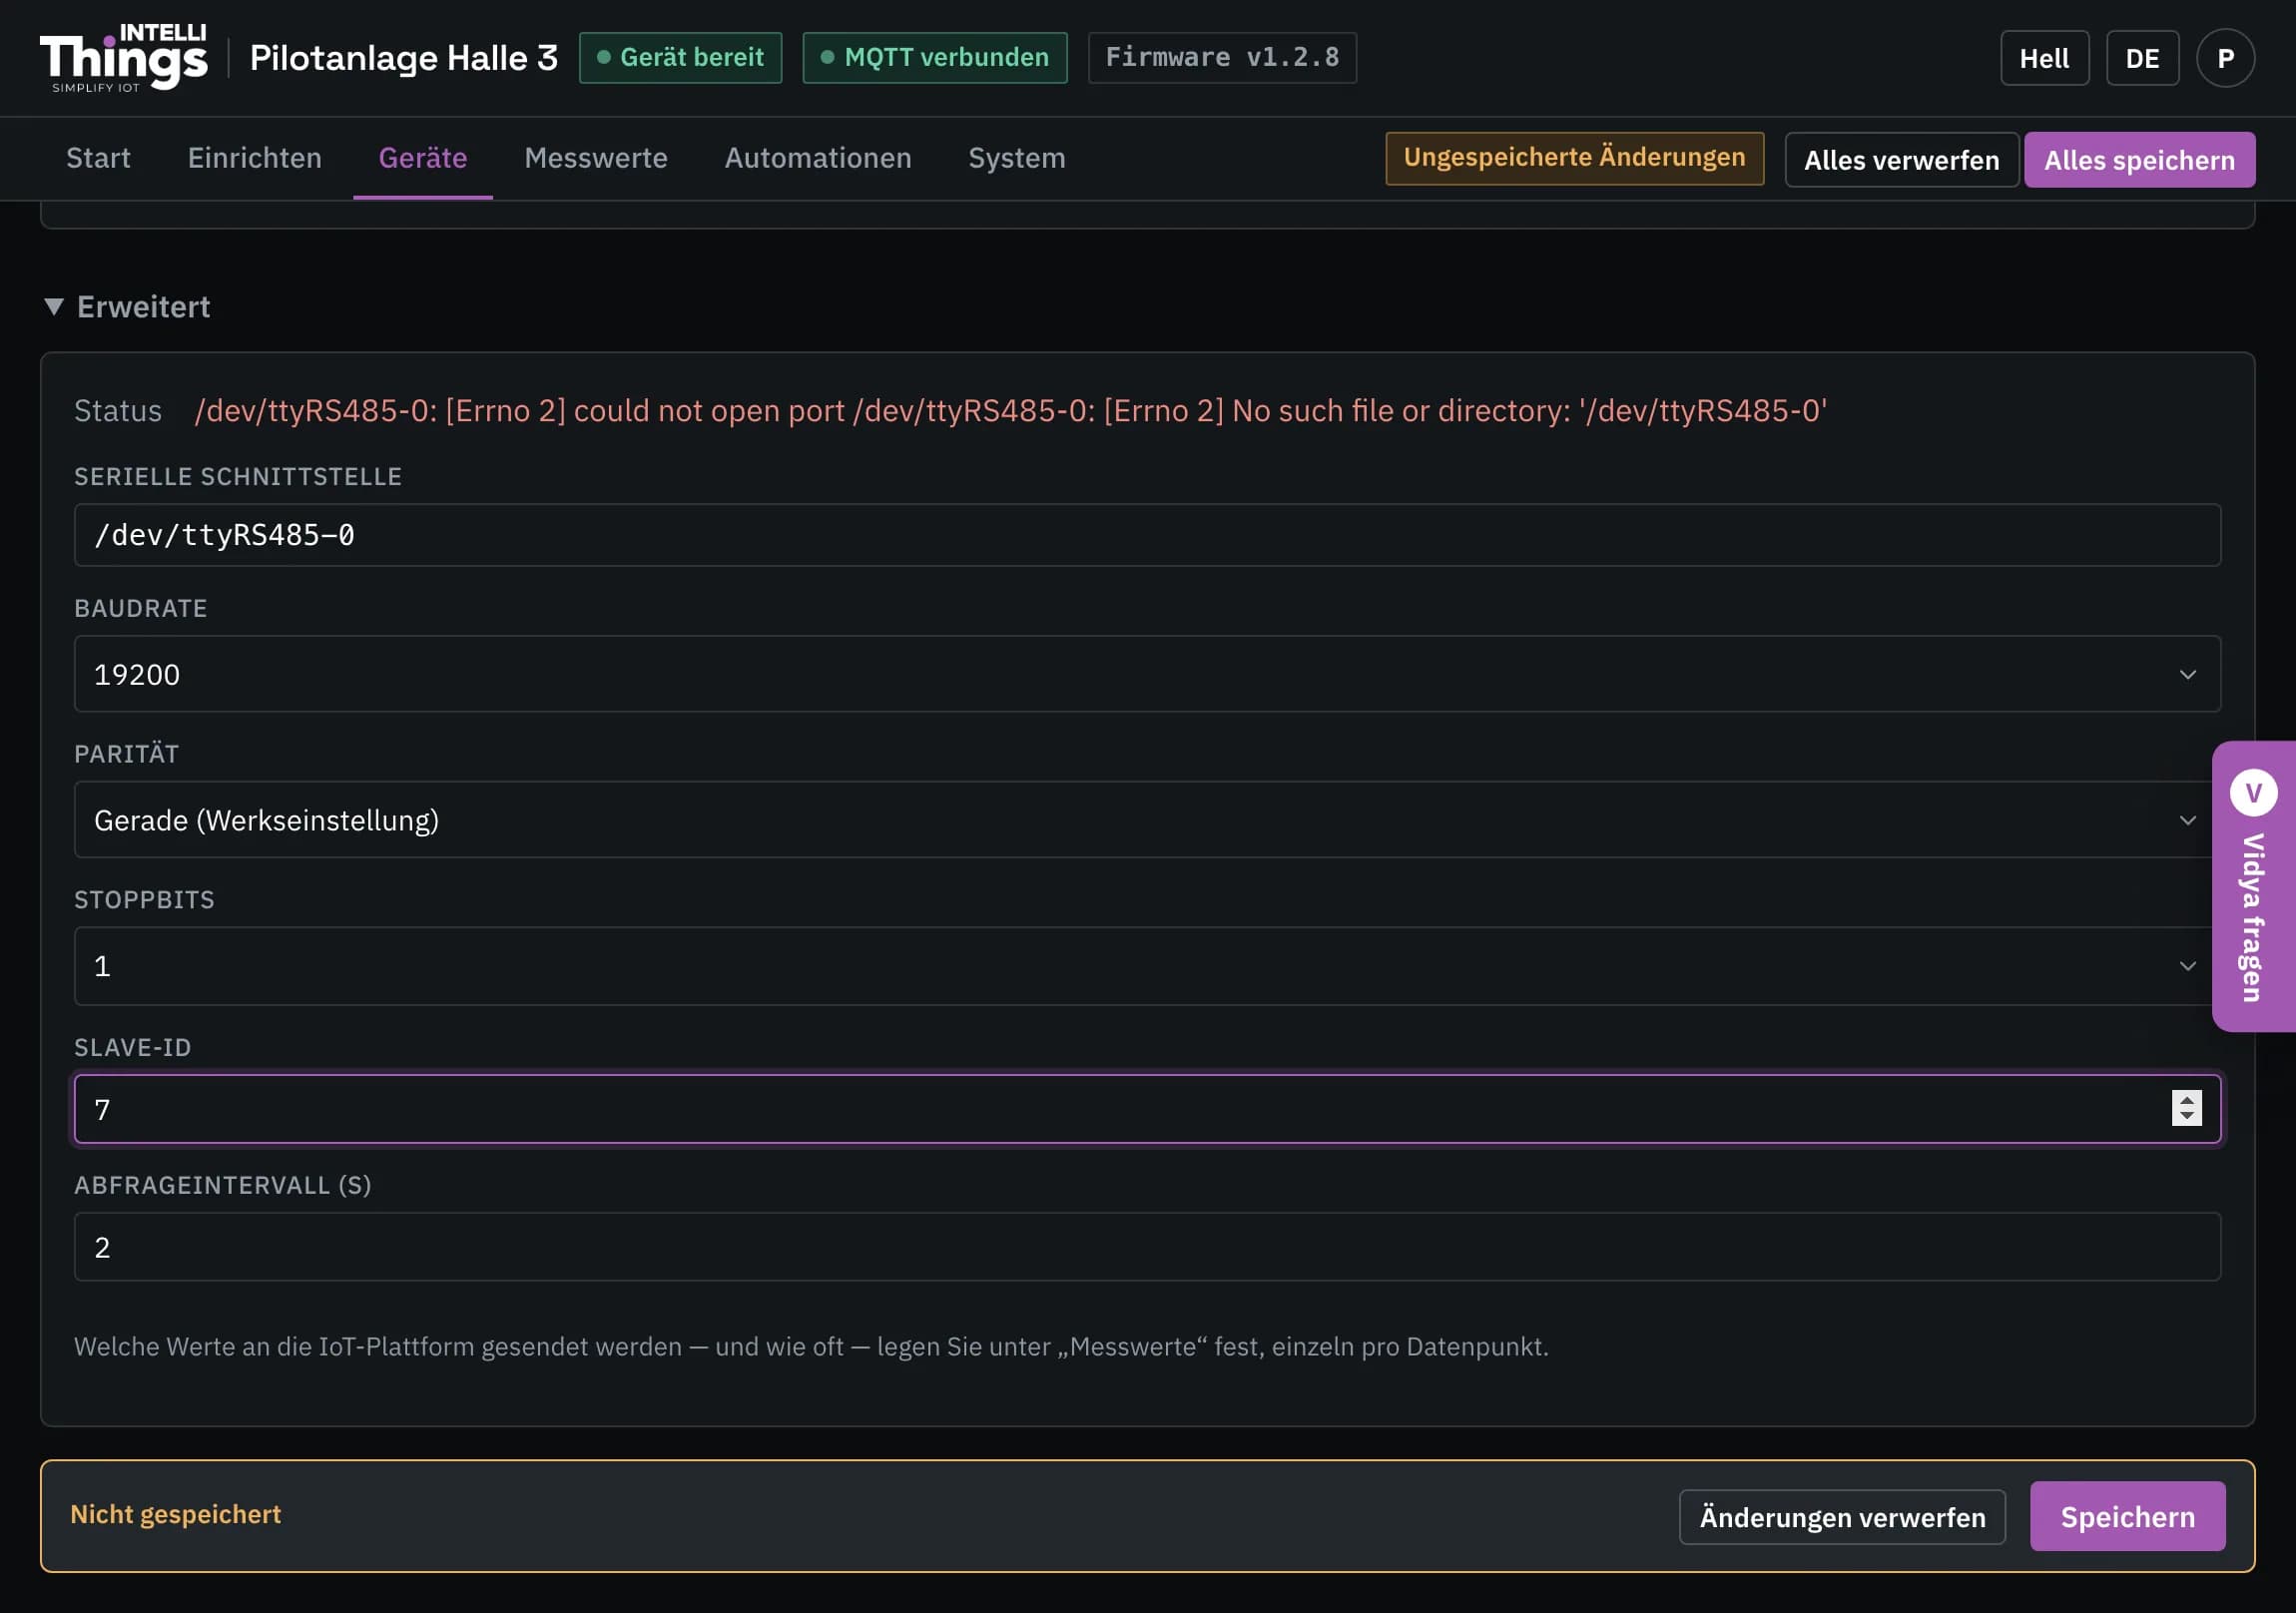Open the Vidya fragen side panel
The height and width of the screenshot is (1613, 2296).
pos(2254,886)
